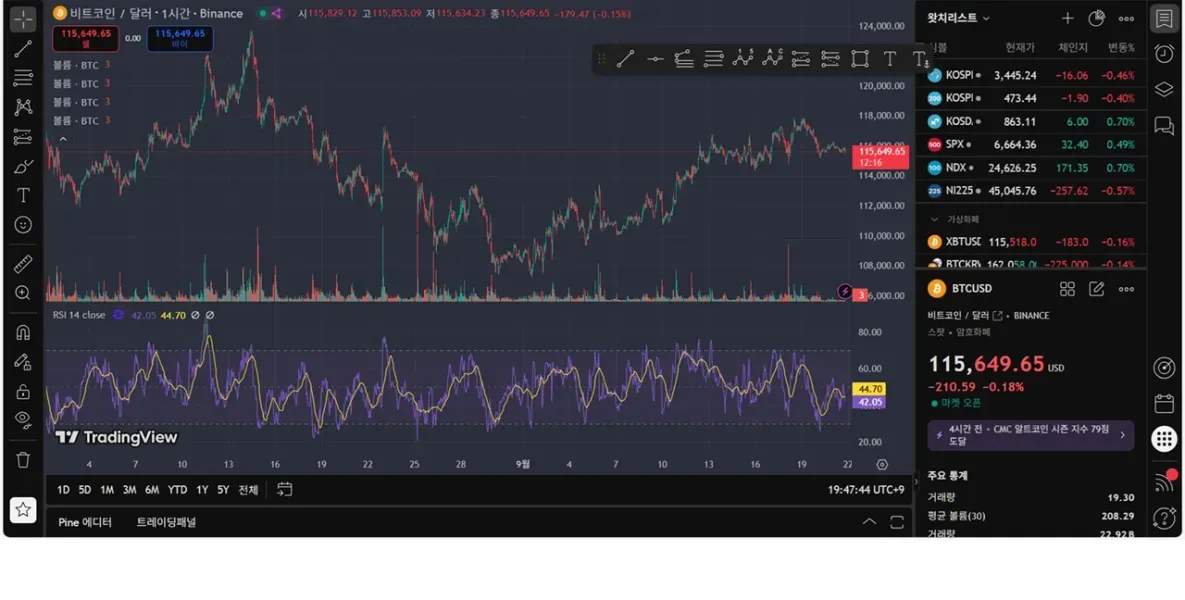
Task: Open the alerts clock icon in right sidebar
Action: point(1163,53)
